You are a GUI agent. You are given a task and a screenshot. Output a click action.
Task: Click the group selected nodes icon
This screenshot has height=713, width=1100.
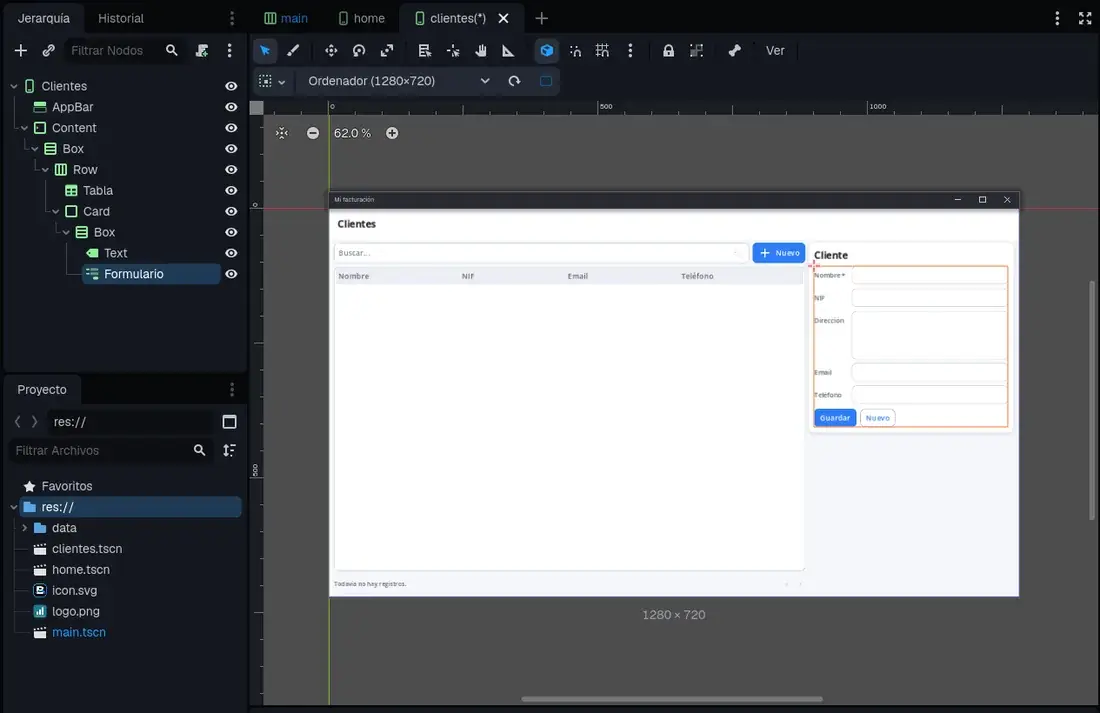coord(696,51)
